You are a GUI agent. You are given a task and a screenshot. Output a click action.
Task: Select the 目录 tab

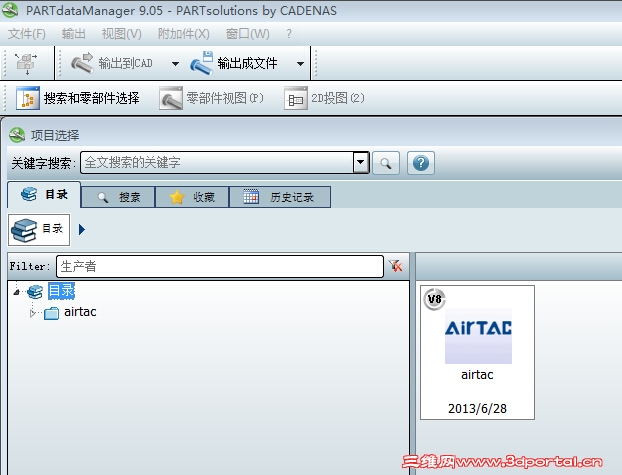(44, 194)
